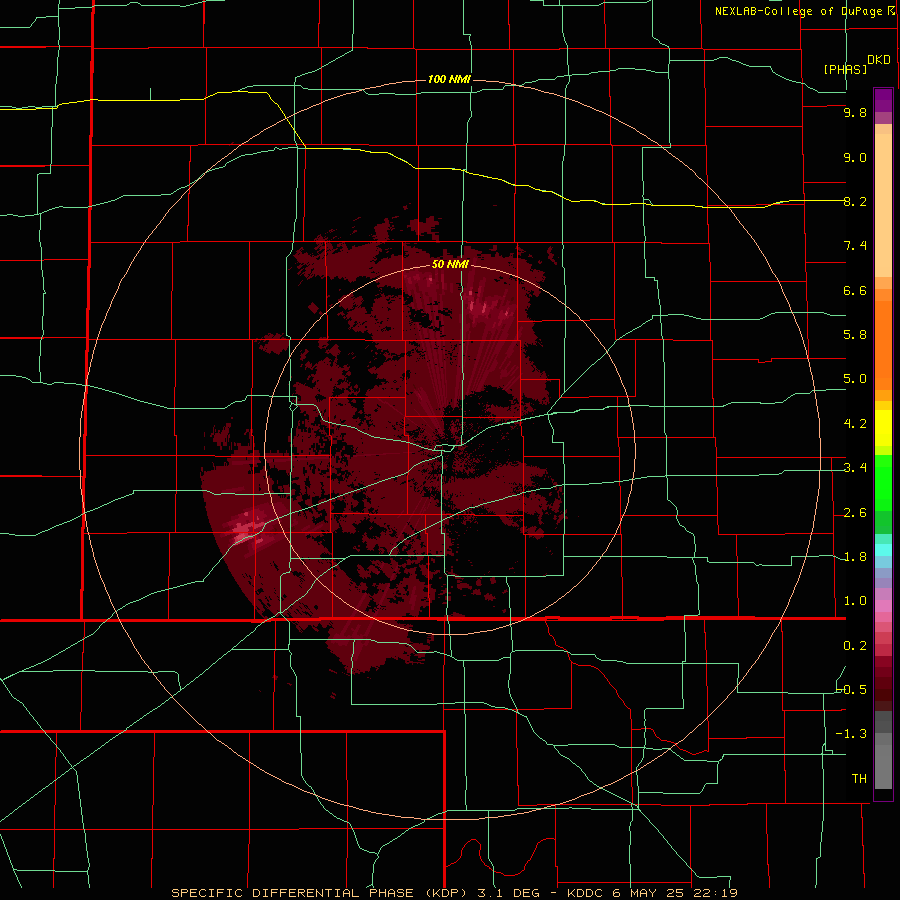The height and width of the screenshot is (900, 900).
Task: Click the 9.8 value on the color scale
Action: point(855,112)
